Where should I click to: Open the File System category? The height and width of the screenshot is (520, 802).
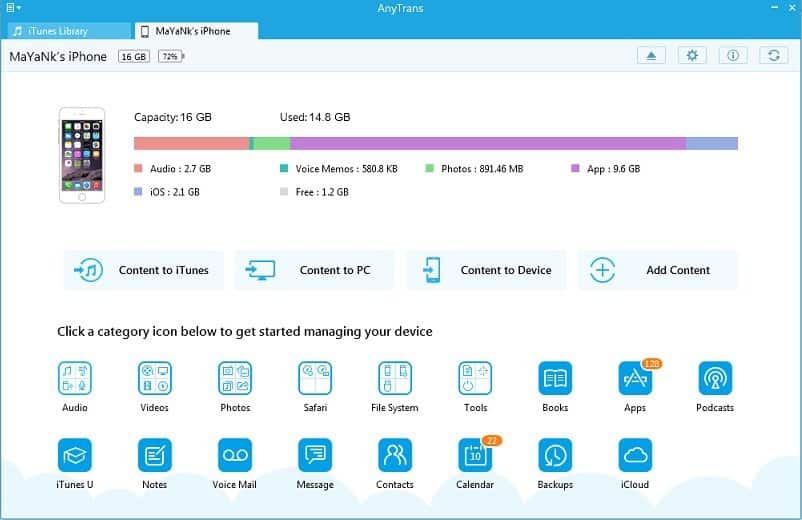395,378
